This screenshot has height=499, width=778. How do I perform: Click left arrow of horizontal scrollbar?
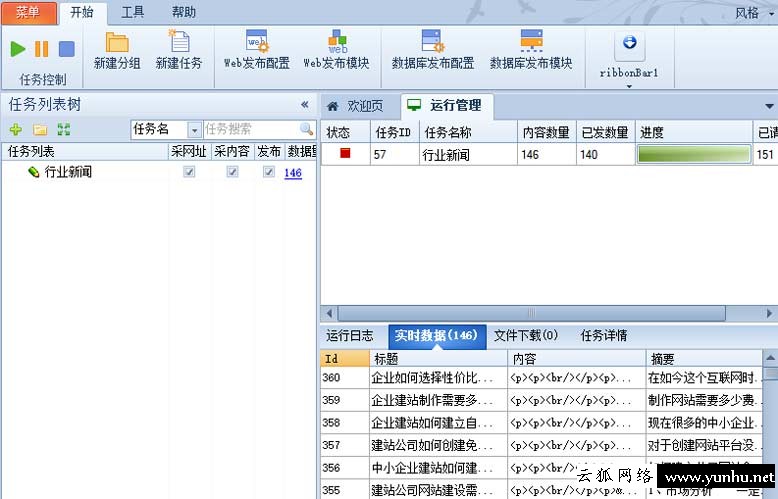[329, 313]
